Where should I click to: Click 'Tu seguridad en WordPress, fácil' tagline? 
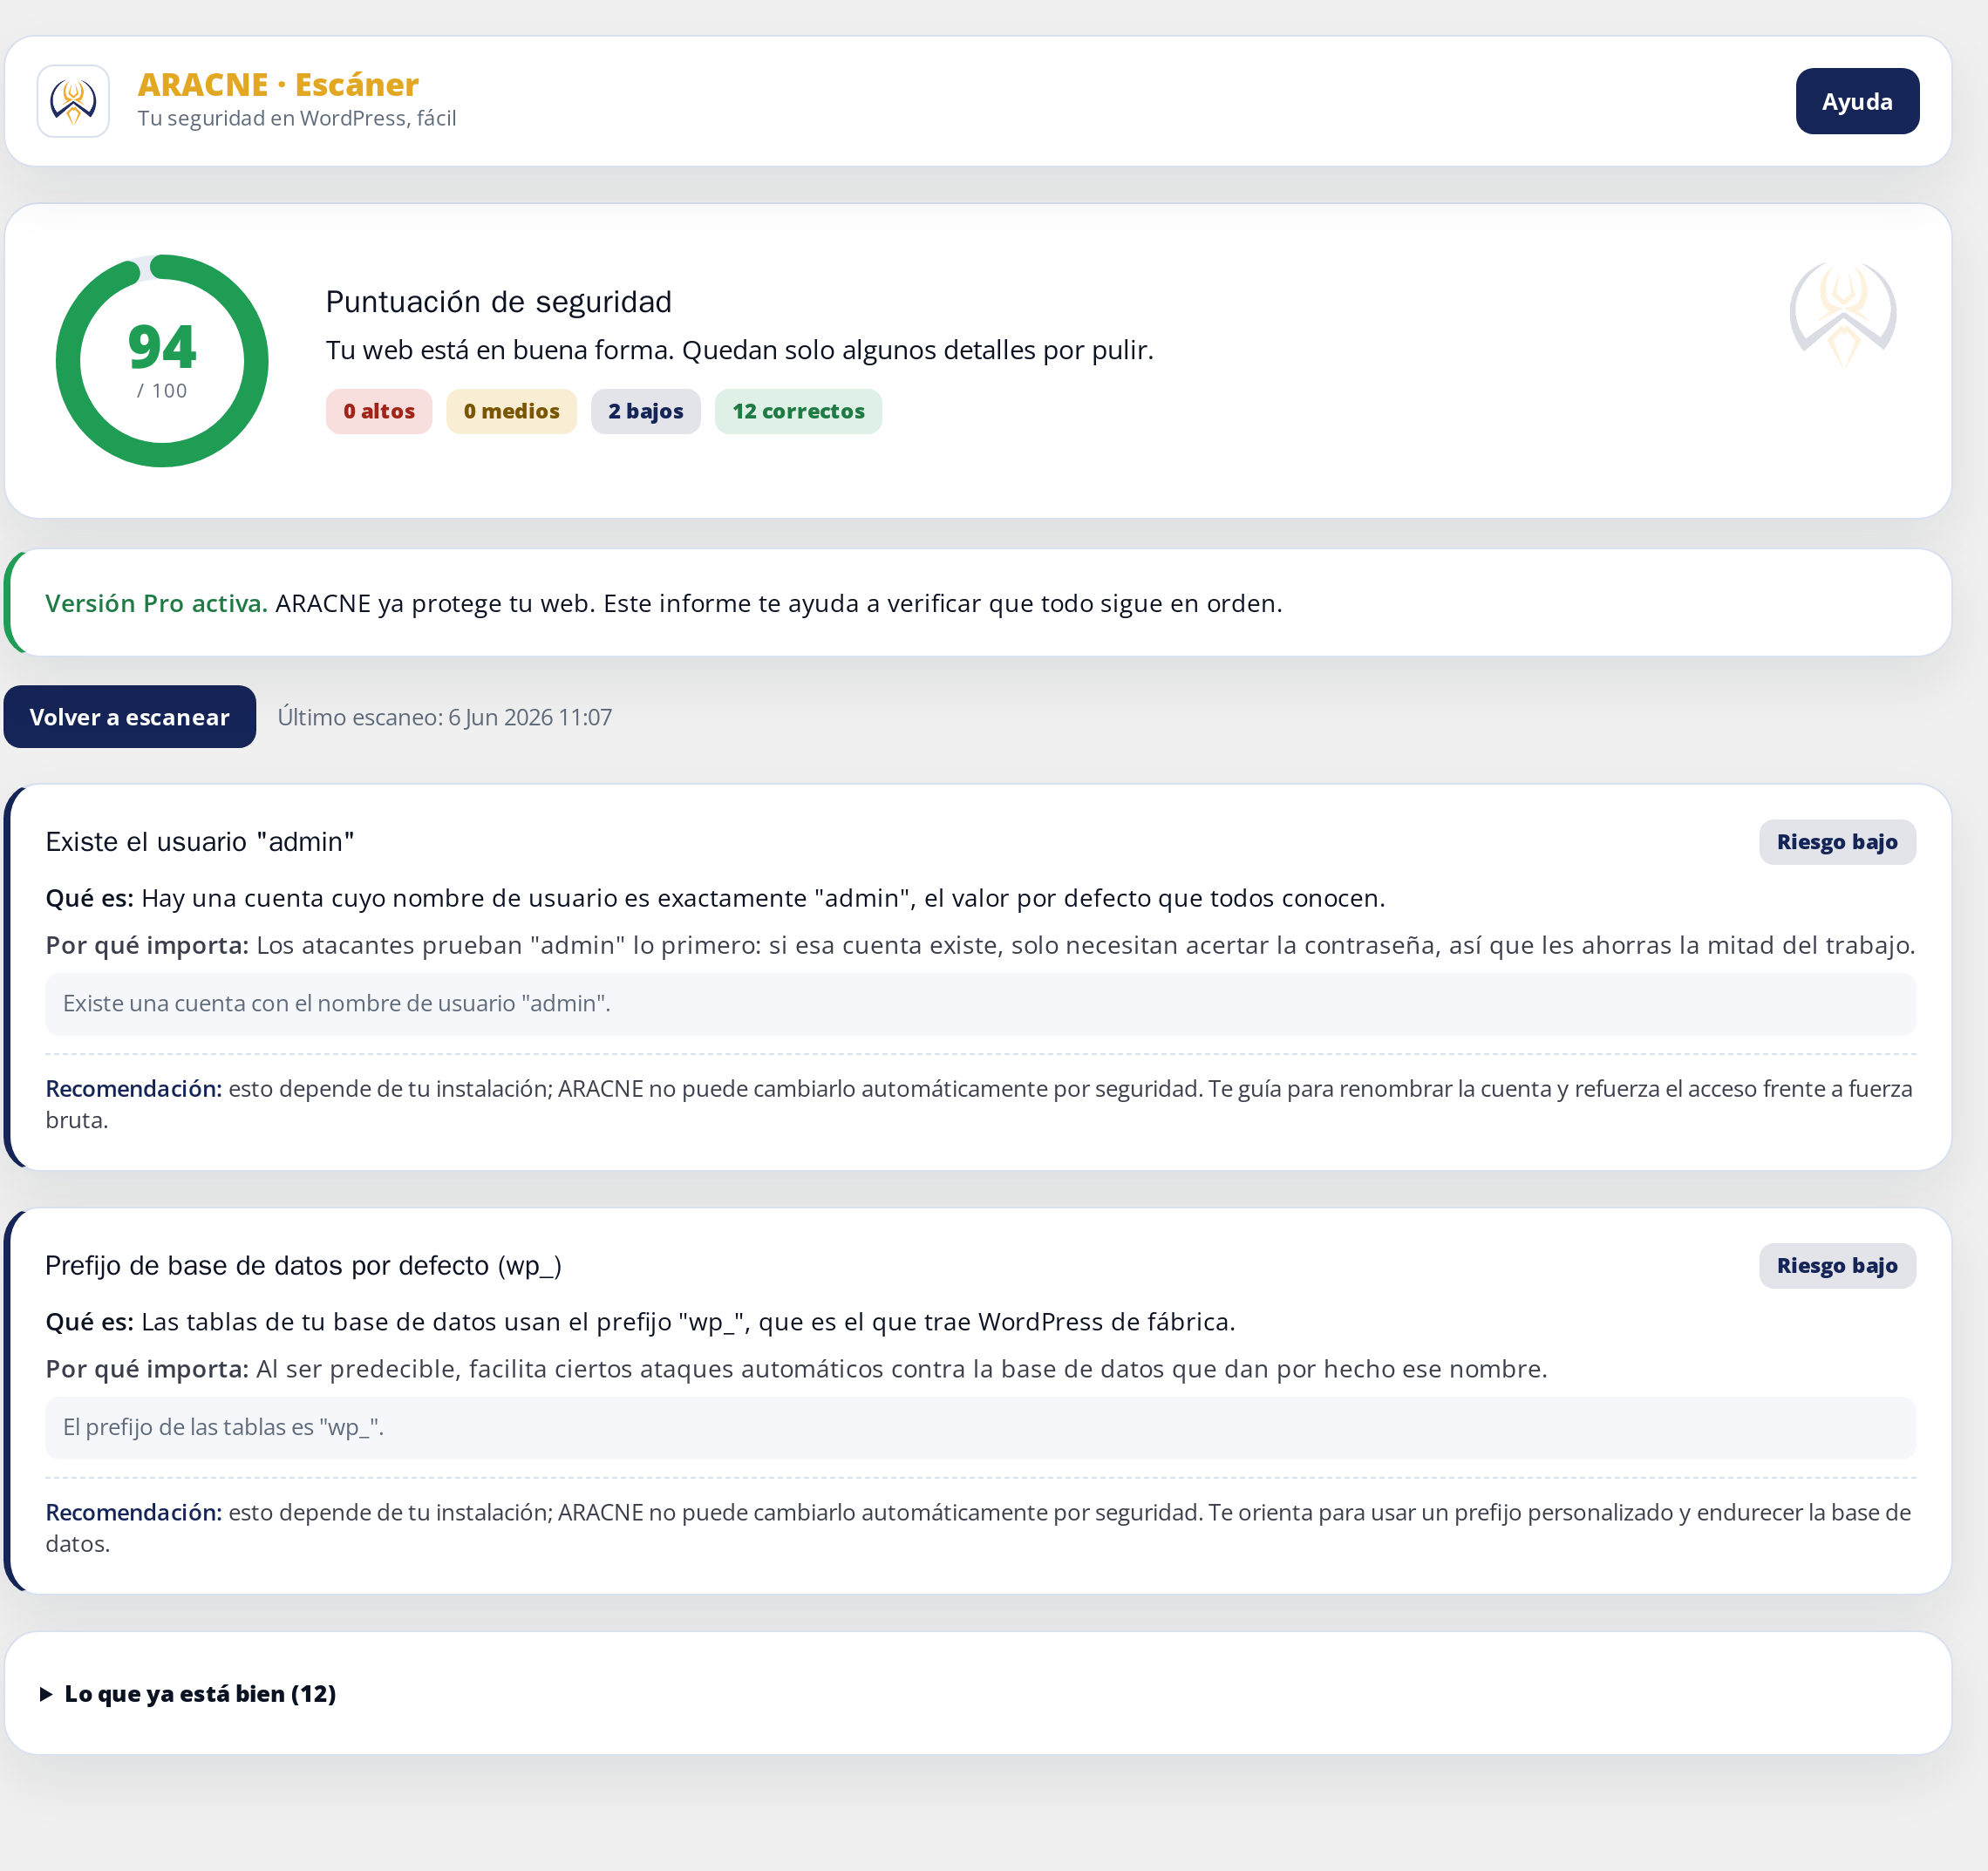297,118
